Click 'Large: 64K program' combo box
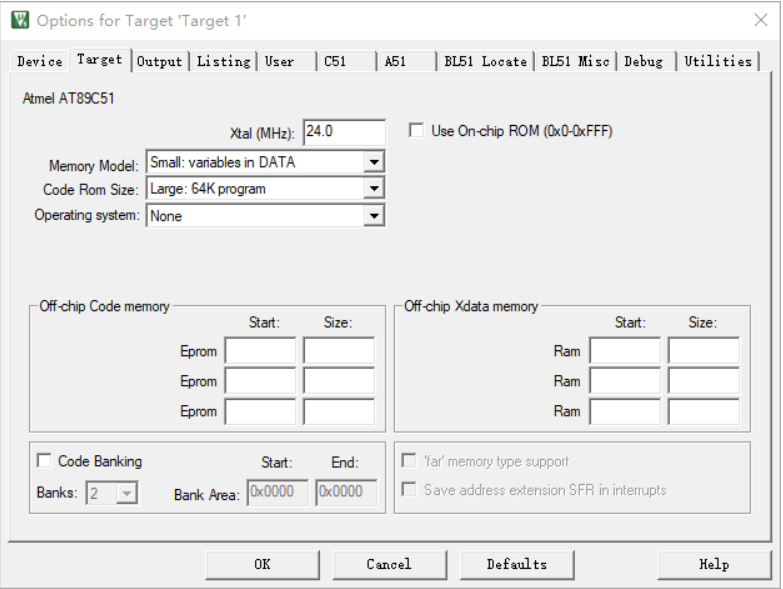 (265, 189)
